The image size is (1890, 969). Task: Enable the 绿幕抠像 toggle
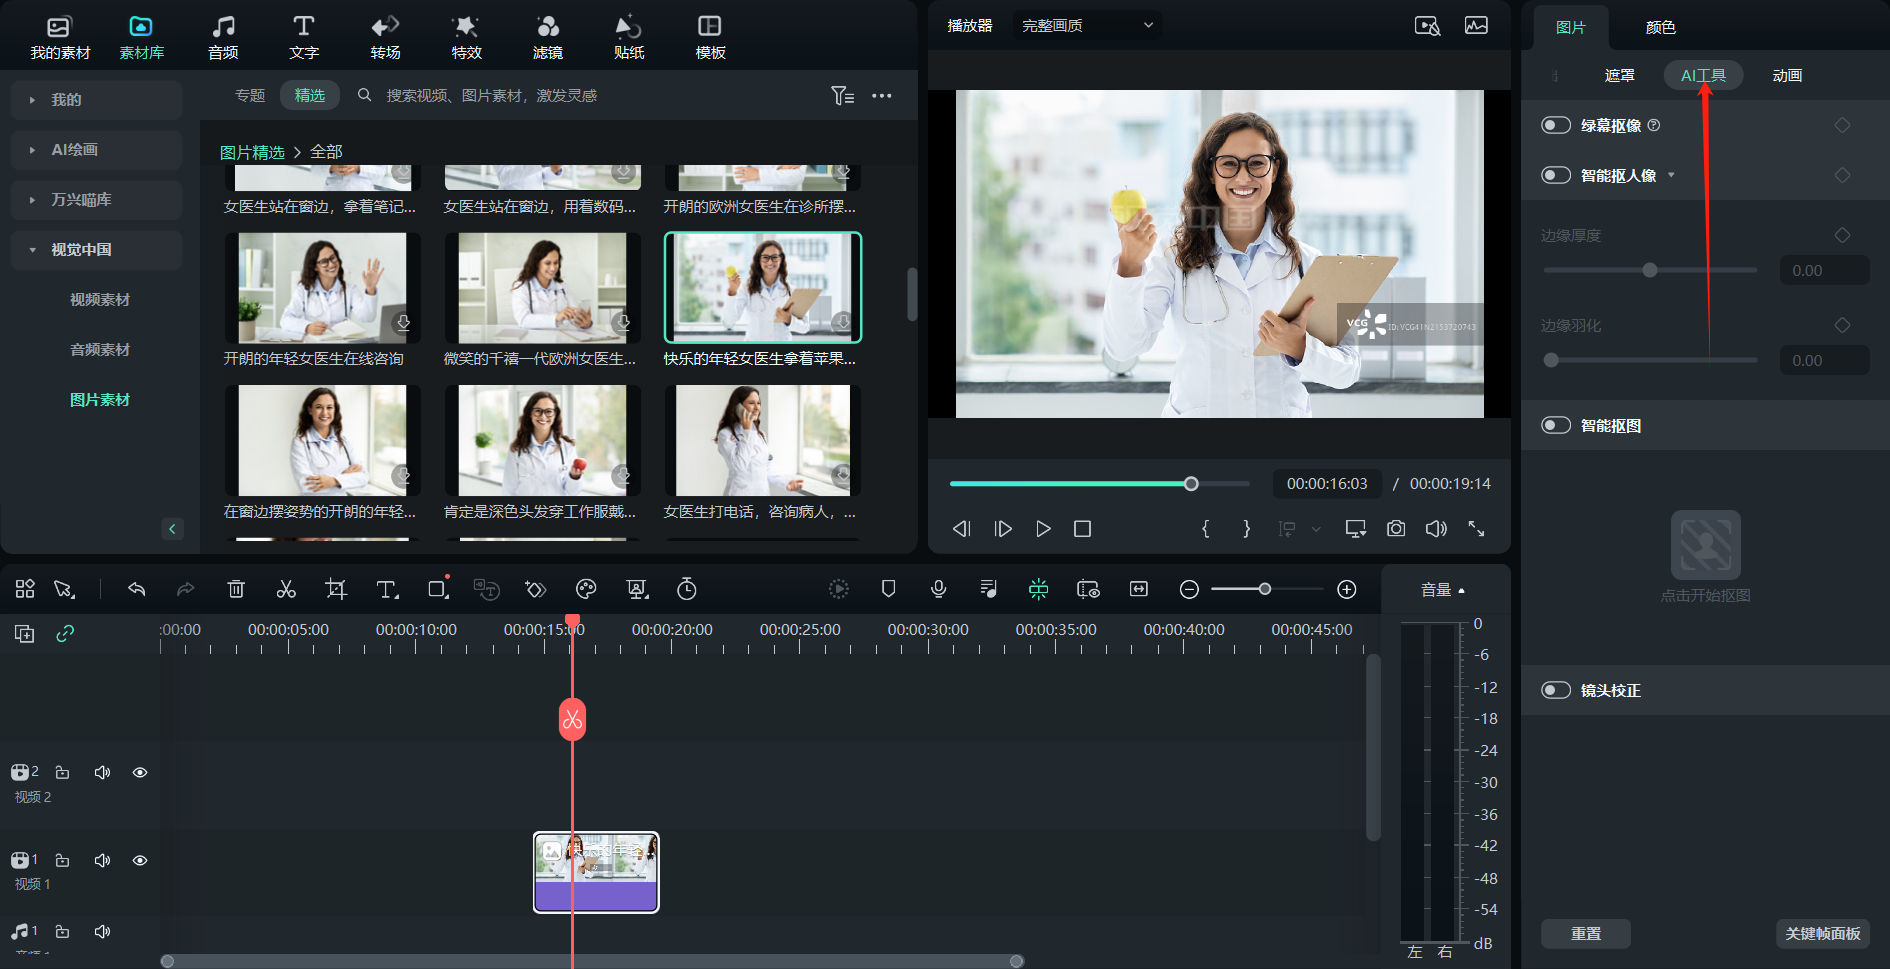point(1556,125)
